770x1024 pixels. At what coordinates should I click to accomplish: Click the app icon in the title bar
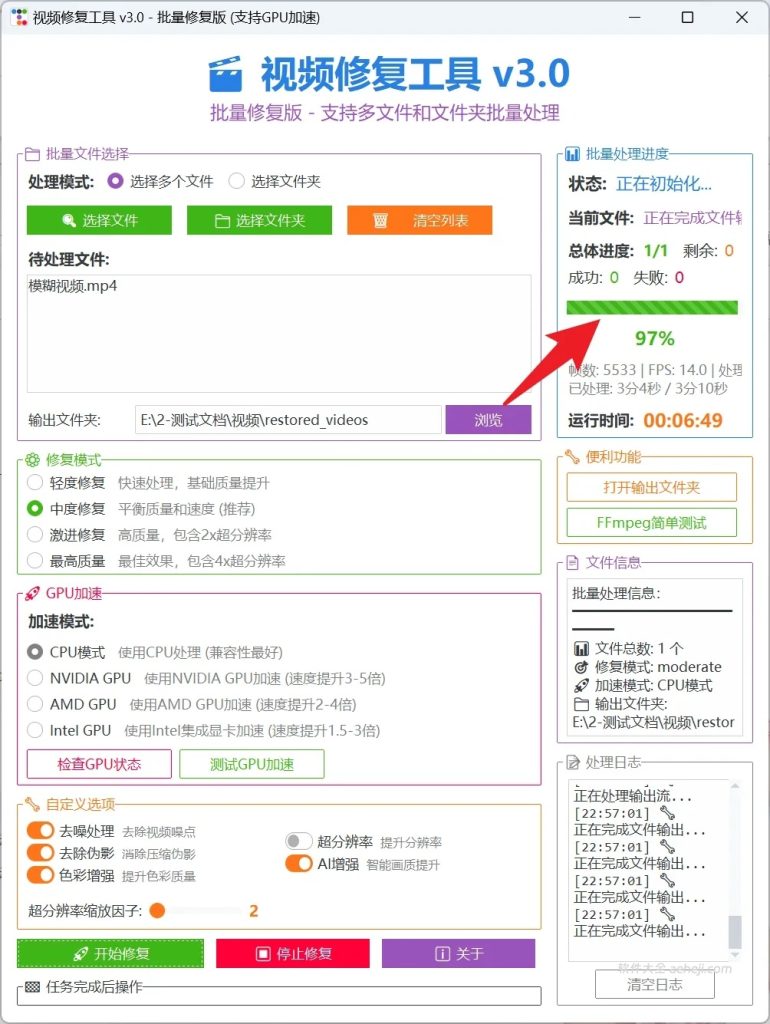pyautogui.click(x=20, y=17)
